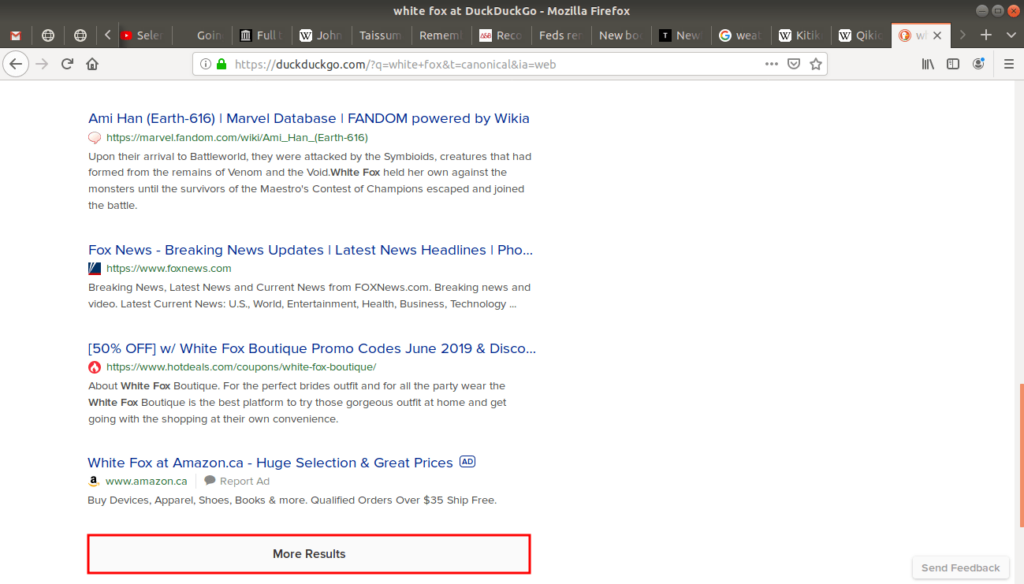Open a new tab with plus button

point(986,35)
